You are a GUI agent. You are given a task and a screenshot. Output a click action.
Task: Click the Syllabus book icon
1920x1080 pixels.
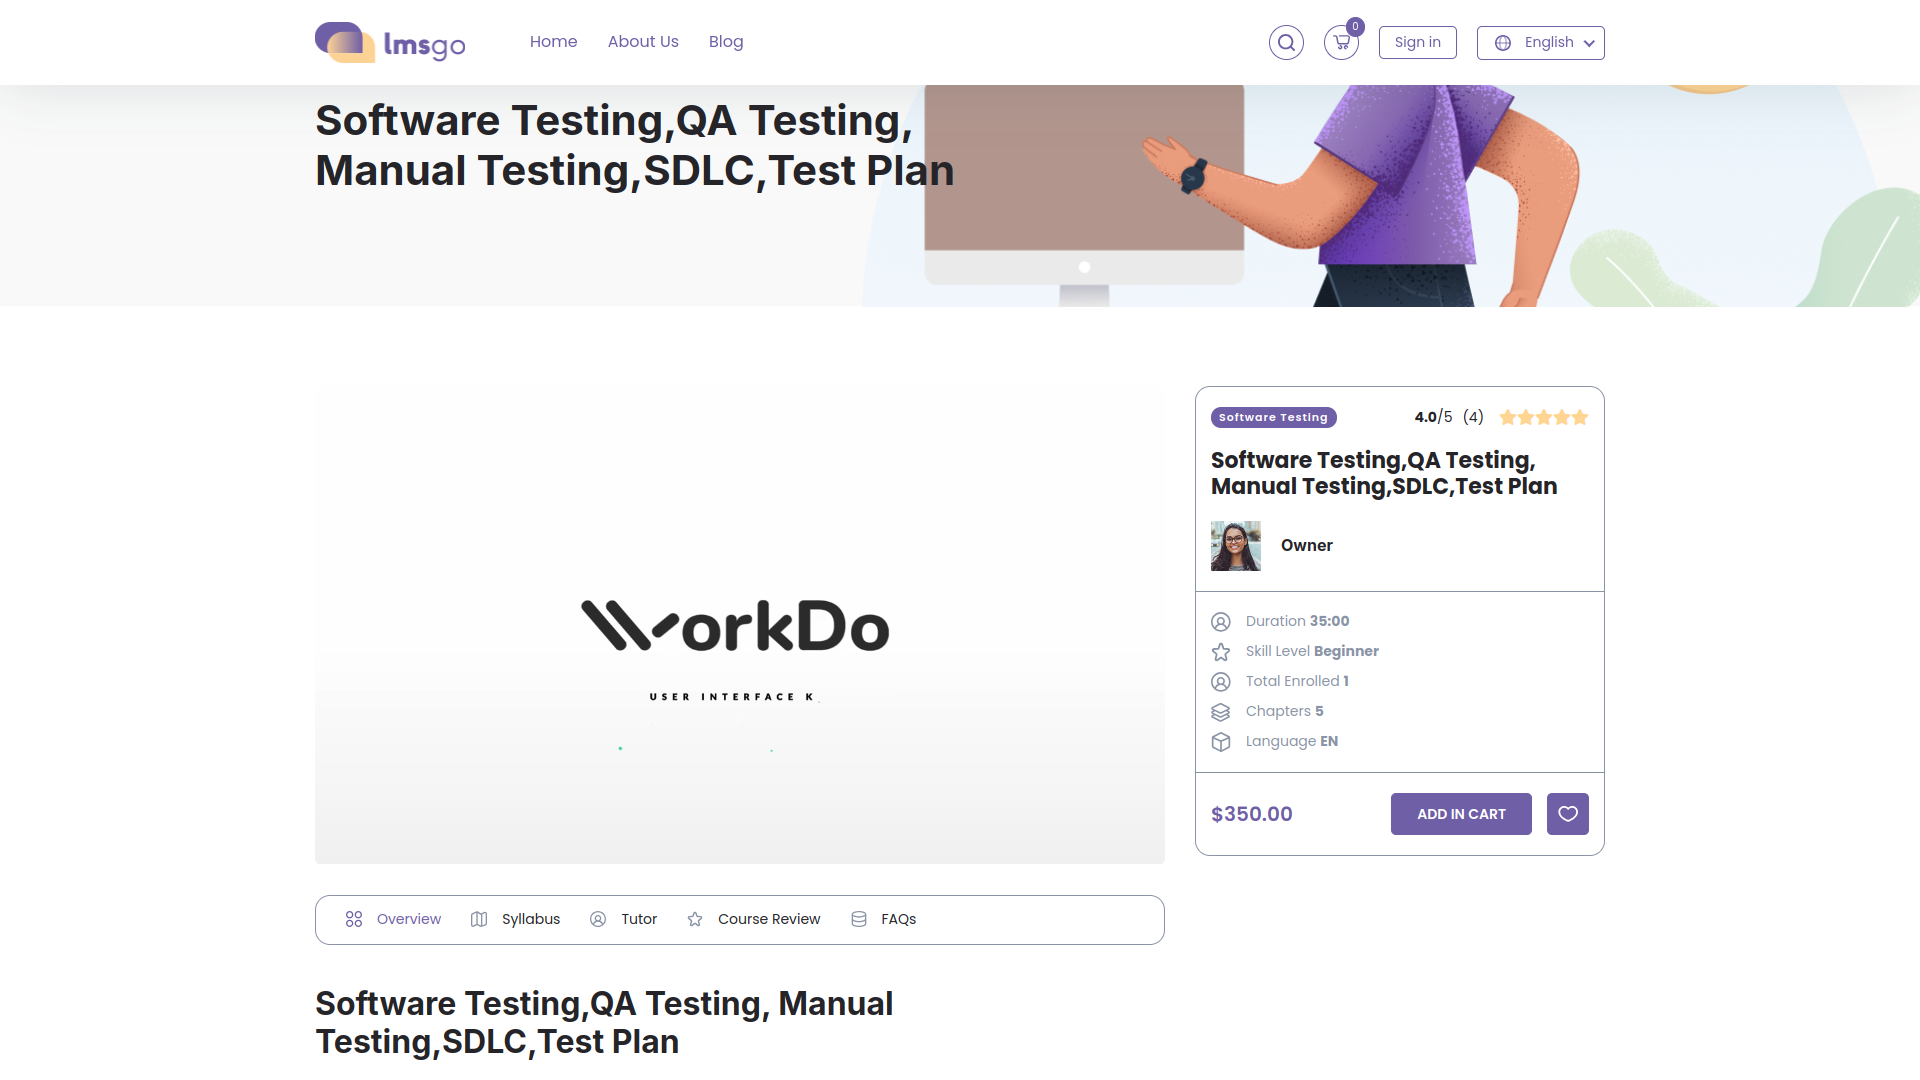coord(479,919)
